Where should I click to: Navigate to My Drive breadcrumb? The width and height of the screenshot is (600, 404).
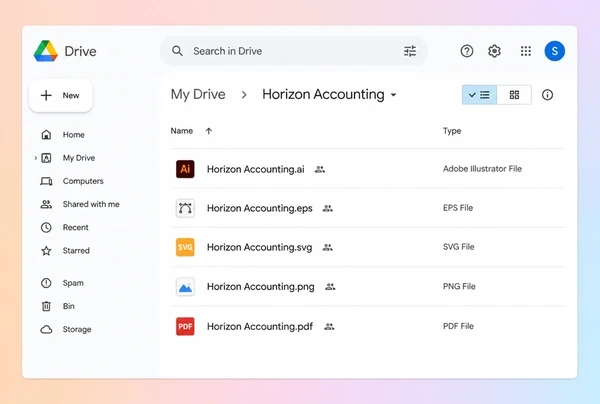click(x=198, y=94)
